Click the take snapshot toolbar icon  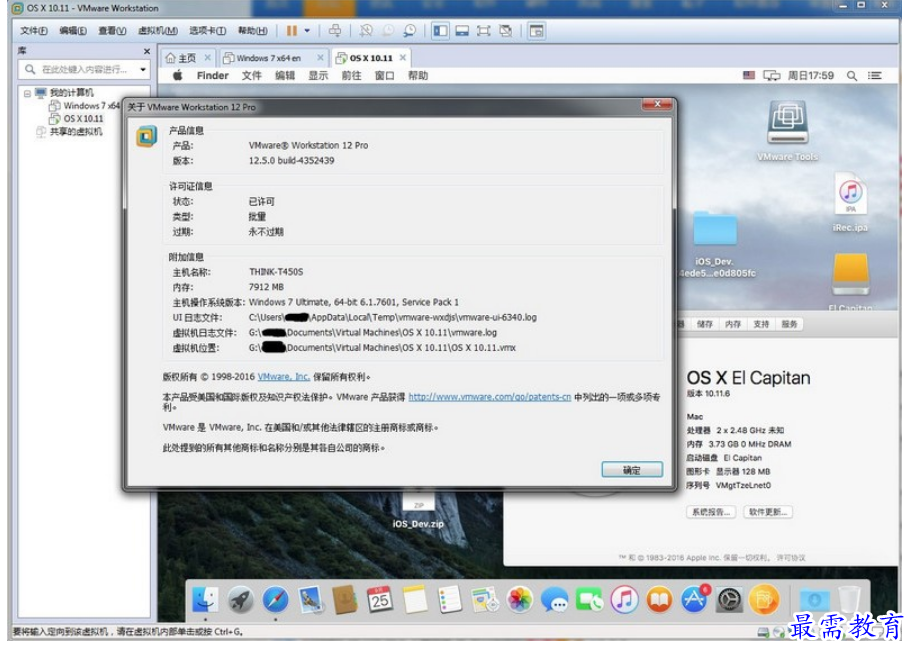(x=366, y=30)
